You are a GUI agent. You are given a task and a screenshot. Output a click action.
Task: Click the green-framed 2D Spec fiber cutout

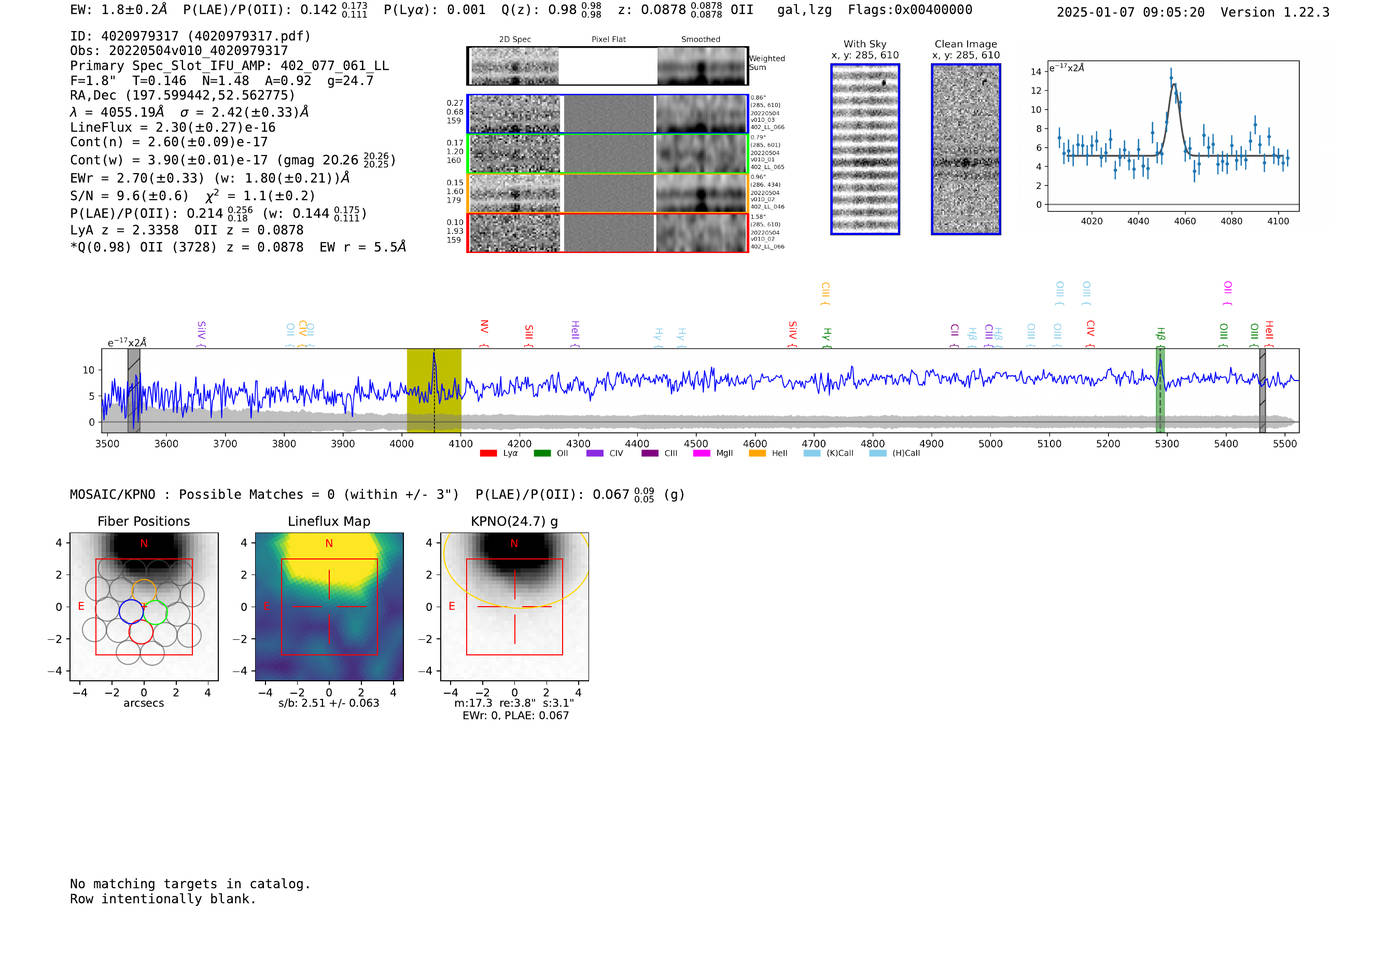click(x=515, y=154)
